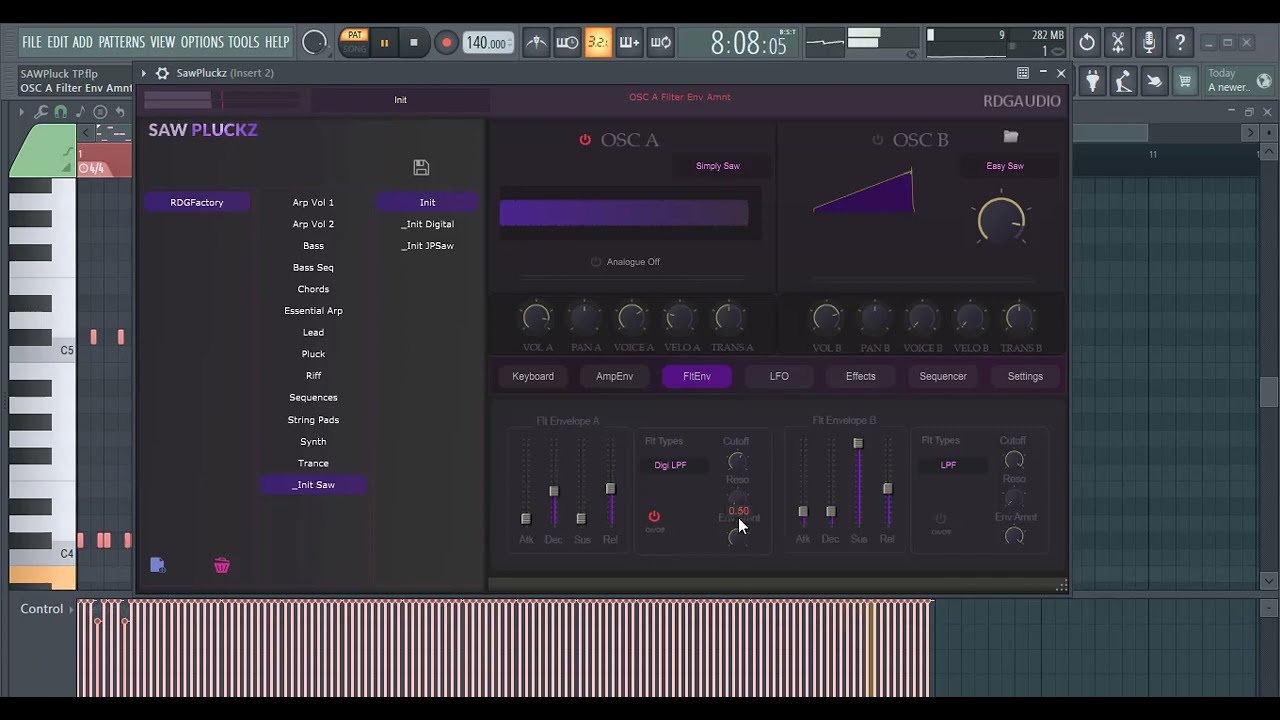Click the record button in transport
The width and height of the screenshot is (1280, 720).
(447, 43)
